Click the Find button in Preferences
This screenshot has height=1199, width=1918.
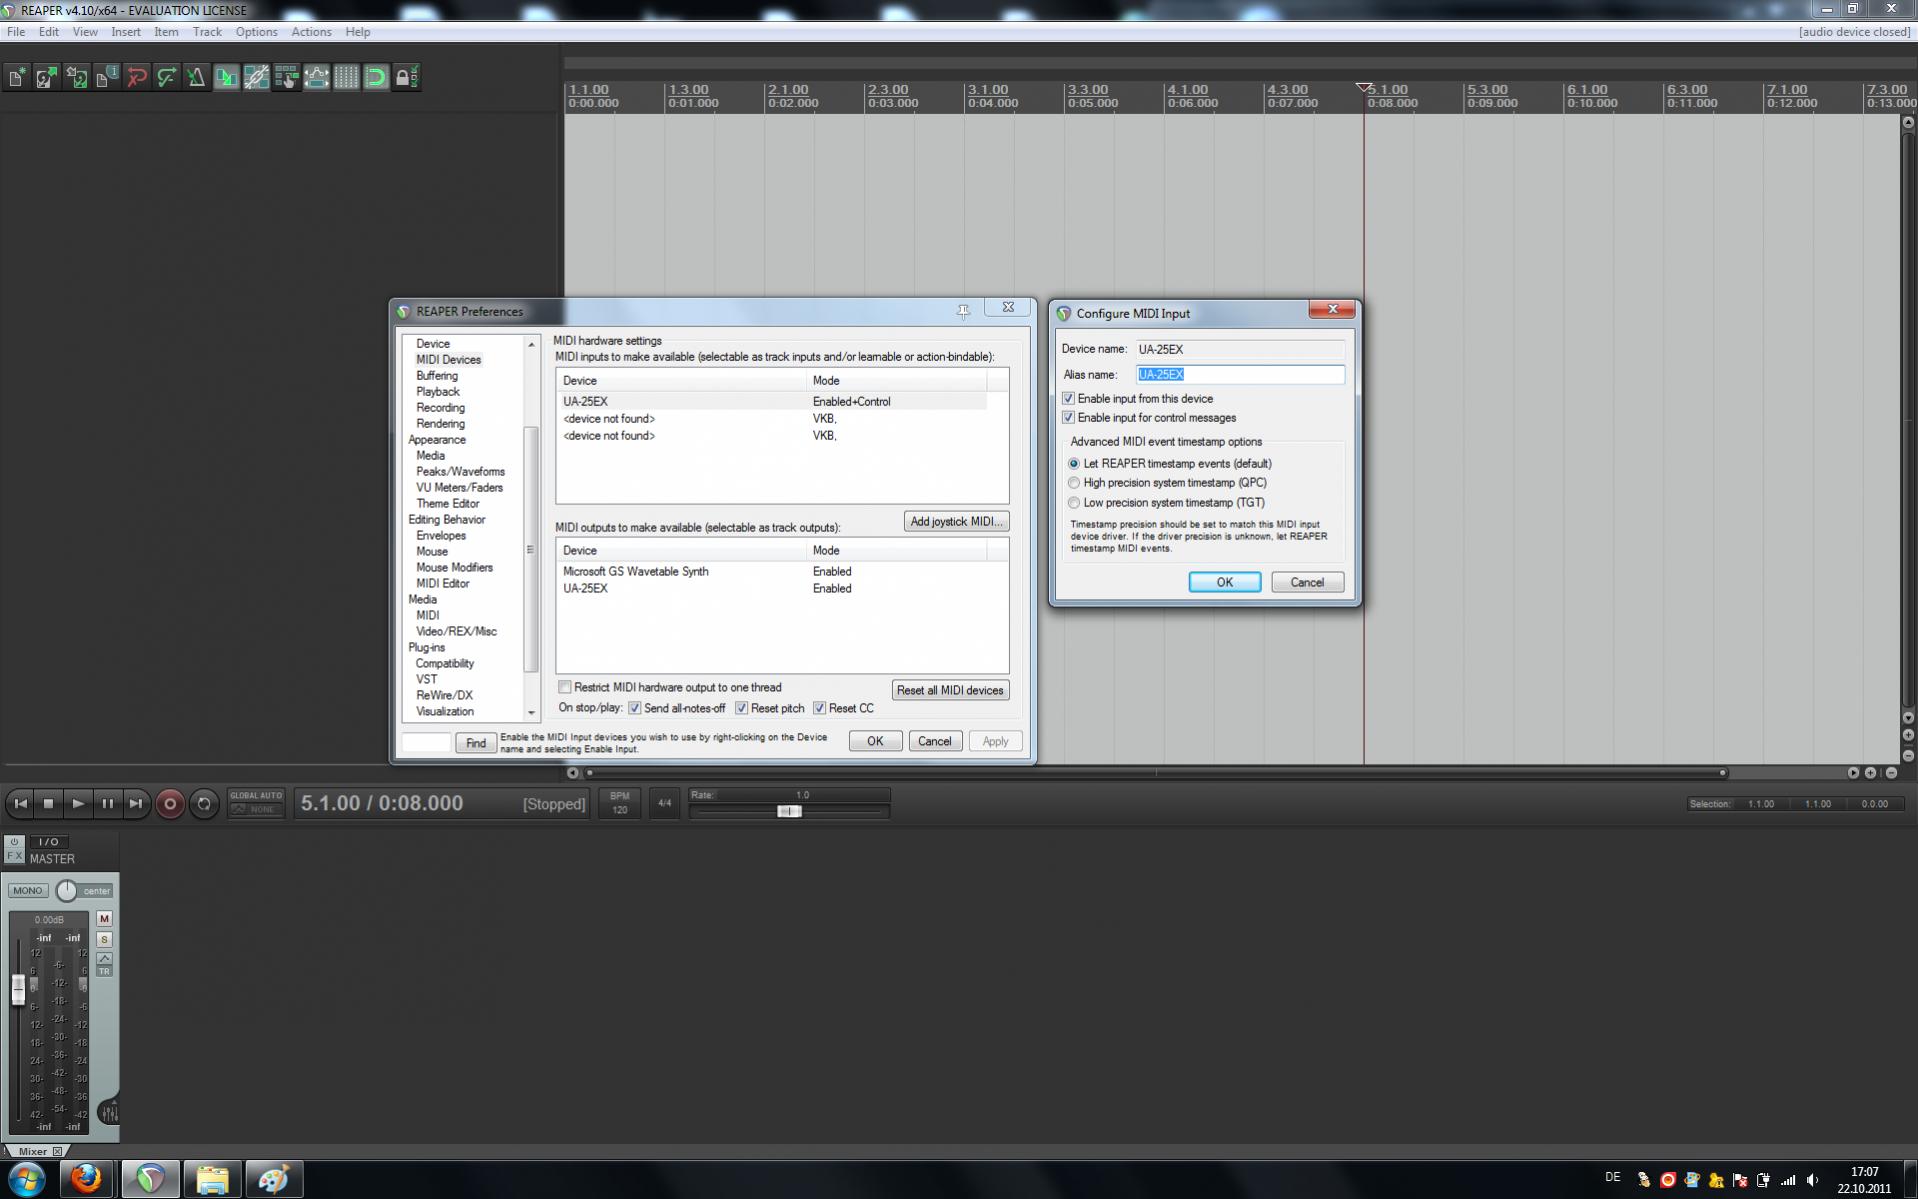[x=476, y=742]
